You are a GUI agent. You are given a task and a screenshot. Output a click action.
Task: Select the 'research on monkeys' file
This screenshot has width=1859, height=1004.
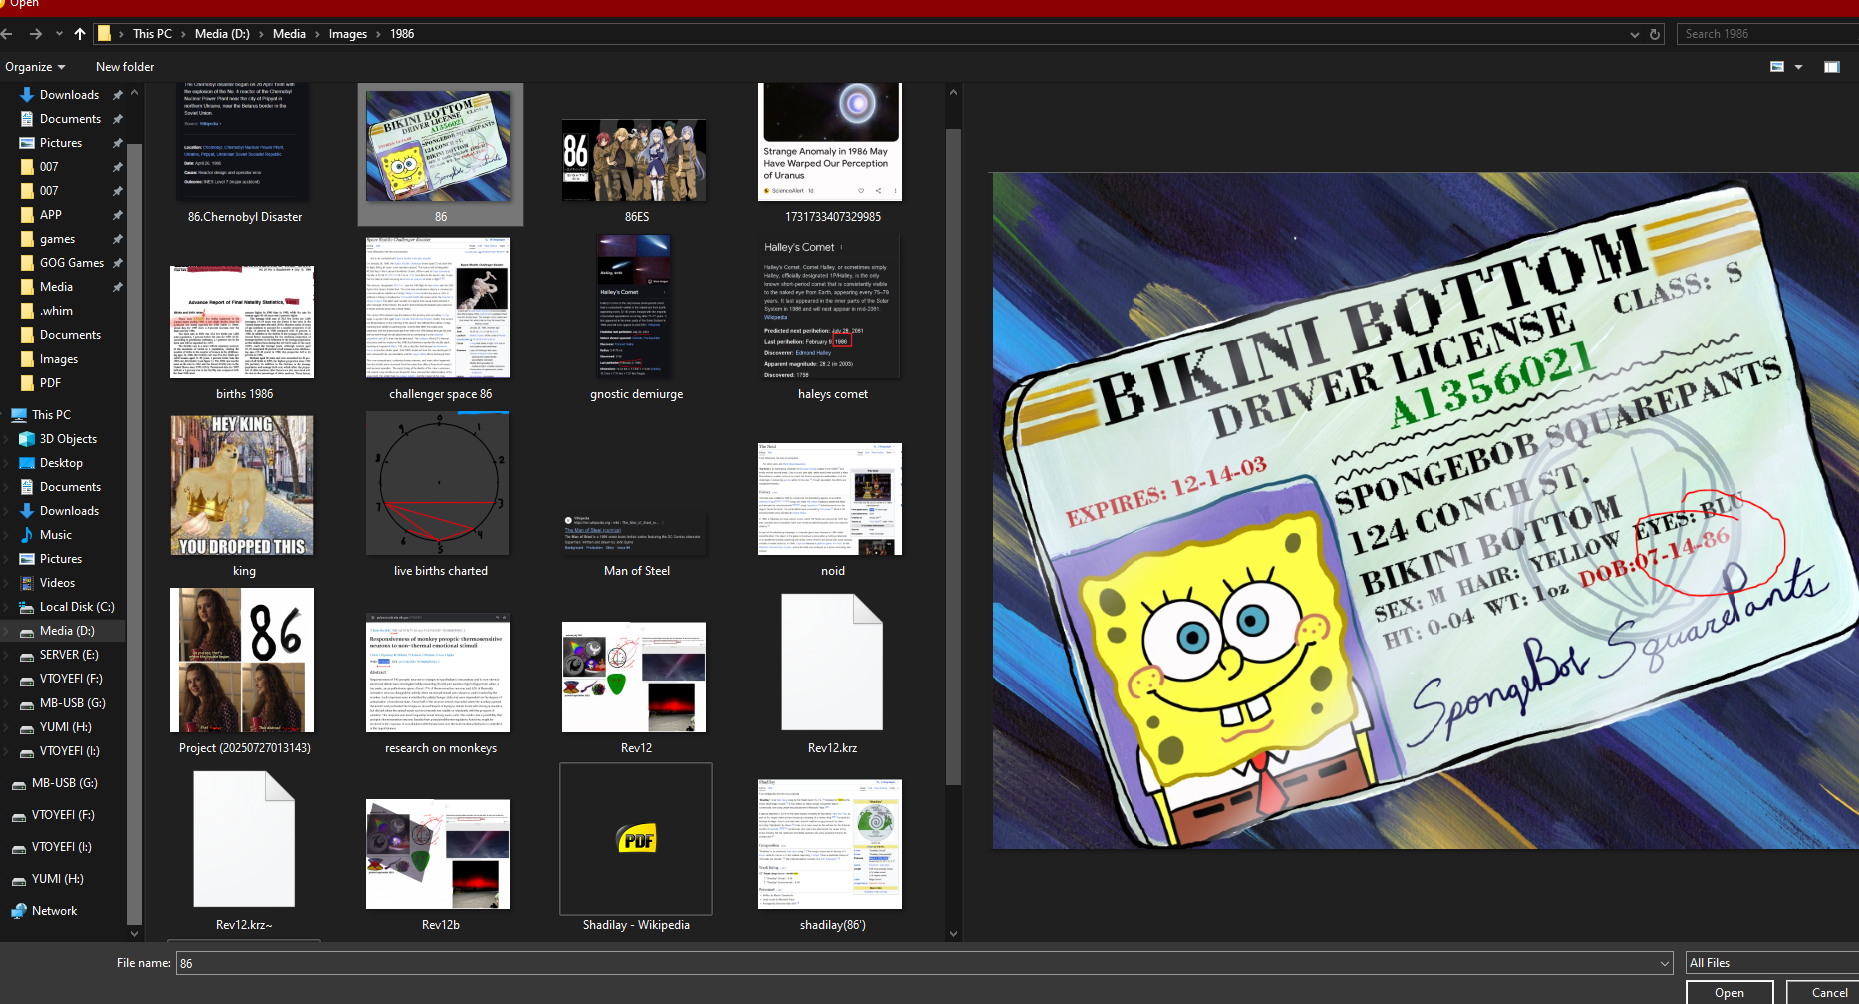tap(441, 684)
